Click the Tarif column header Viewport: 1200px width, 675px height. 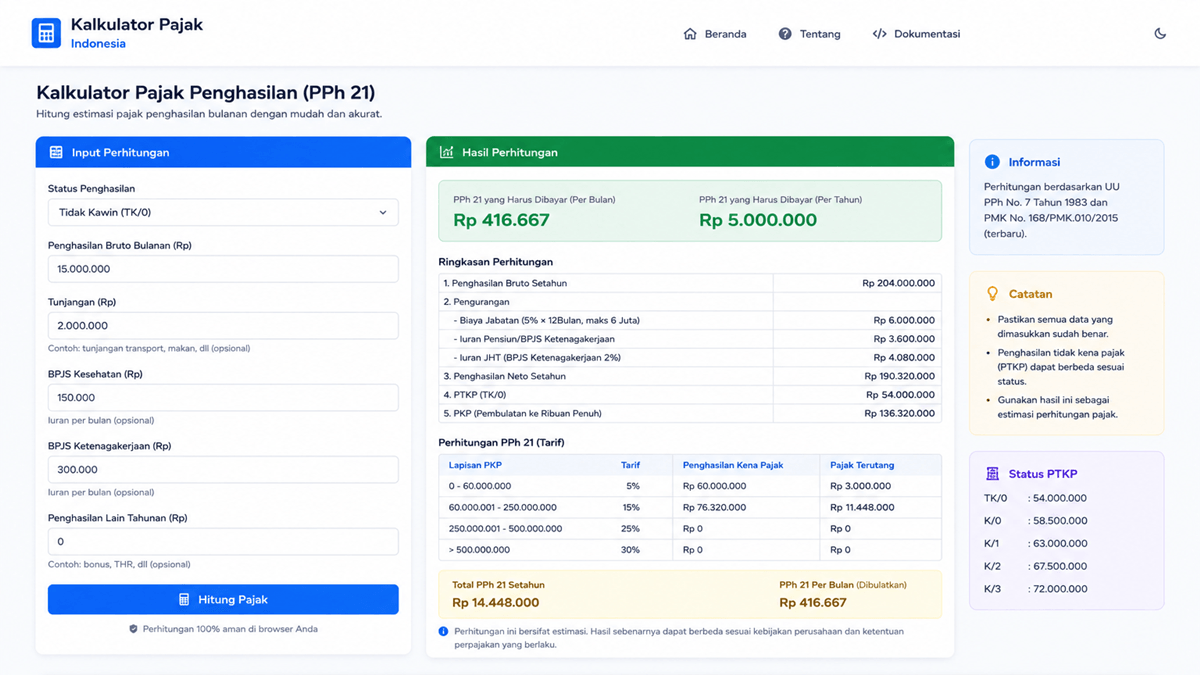point(630,465)
